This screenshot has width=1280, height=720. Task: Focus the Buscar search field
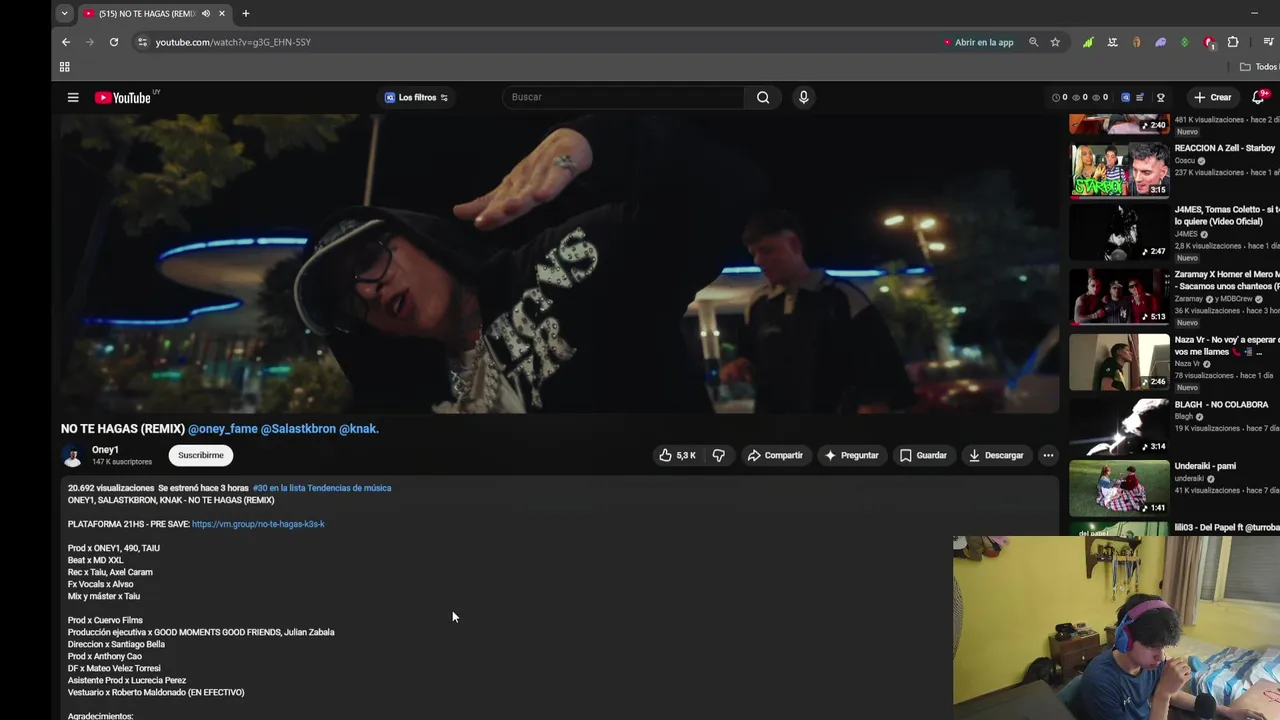coord(623,97)
